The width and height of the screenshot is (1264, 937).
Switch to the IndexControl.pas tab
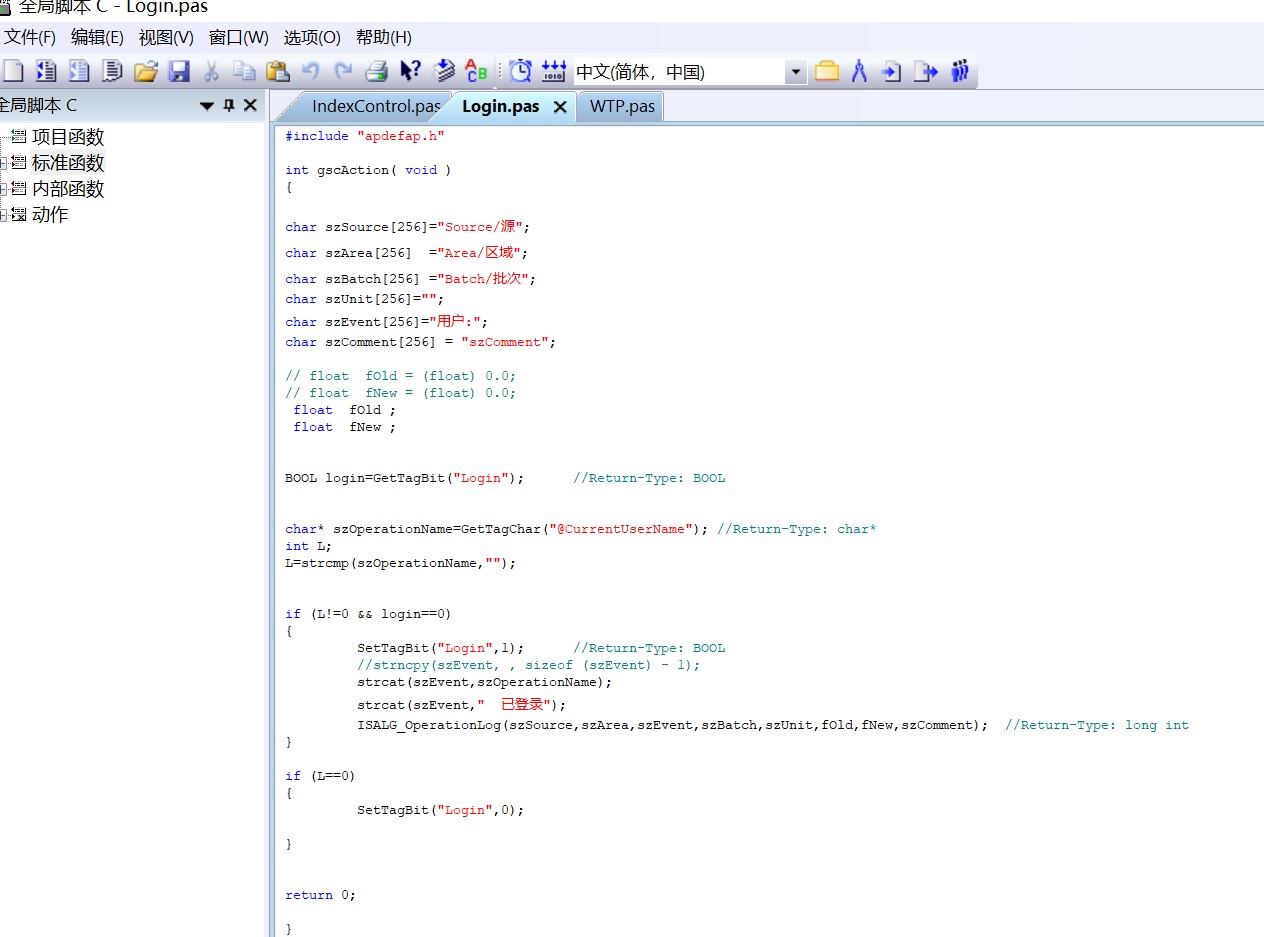coord(375,106)
